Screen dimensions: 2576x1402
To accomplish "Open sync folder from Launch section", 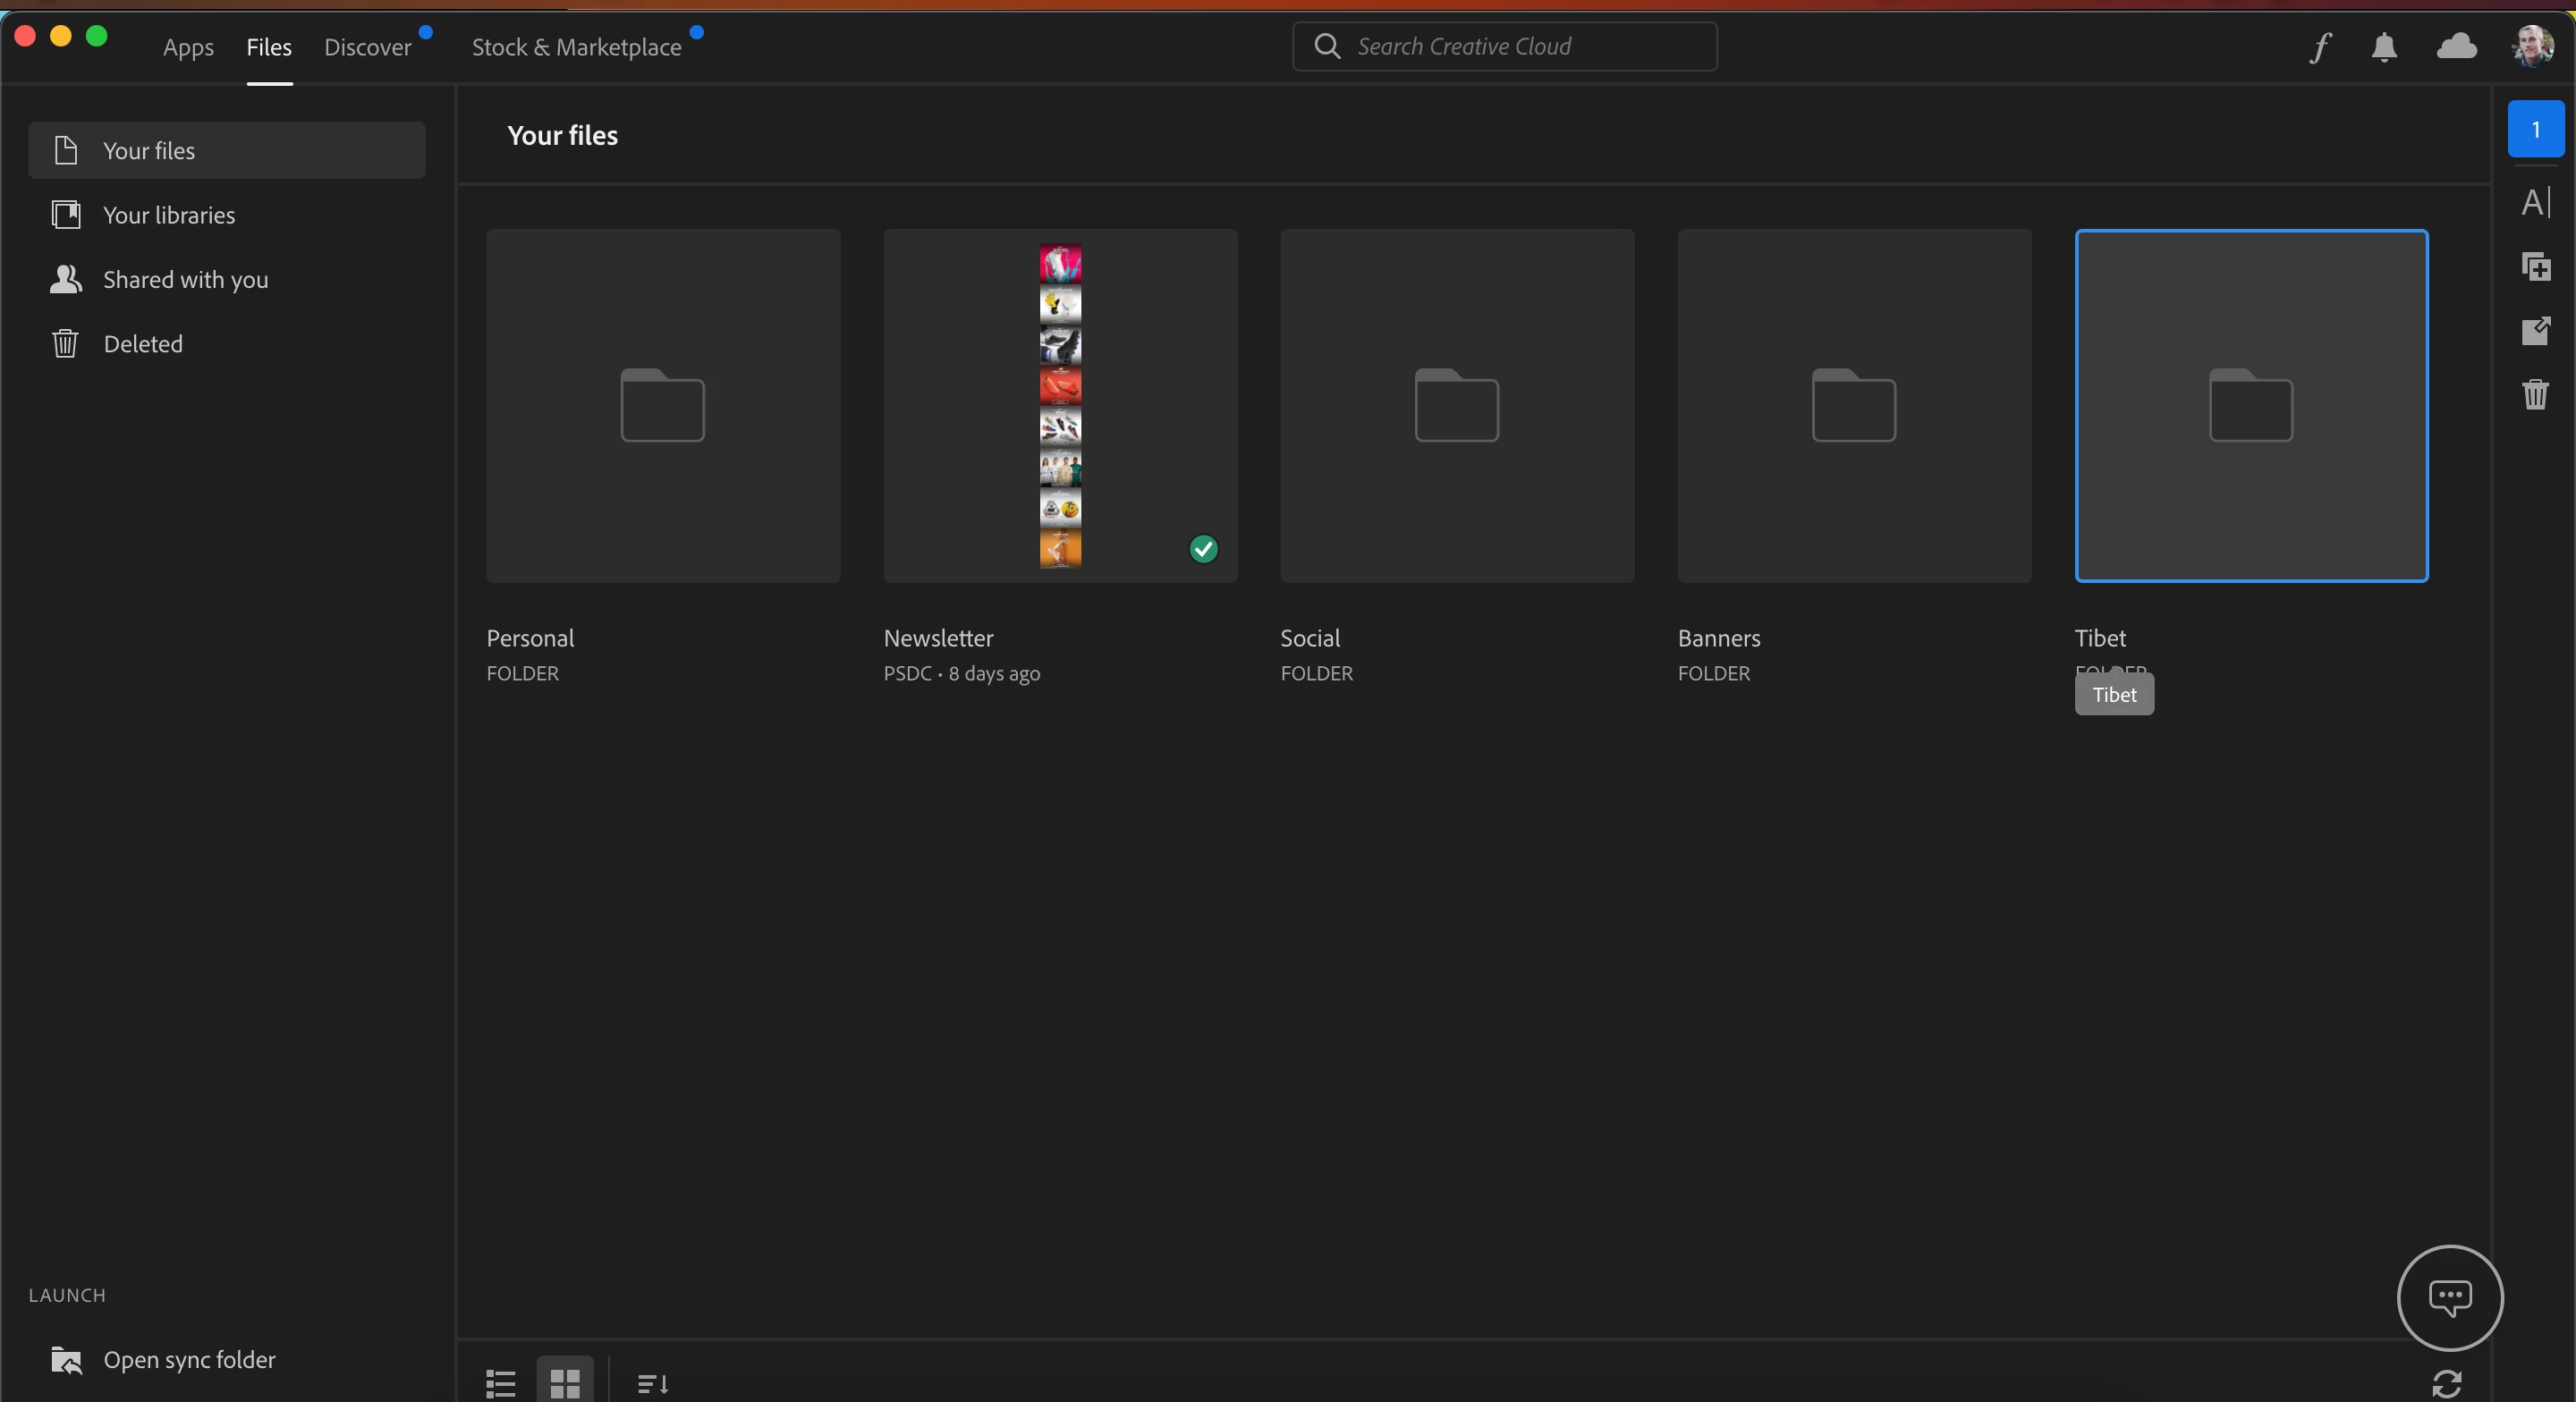I will [x=189, y=1359].
